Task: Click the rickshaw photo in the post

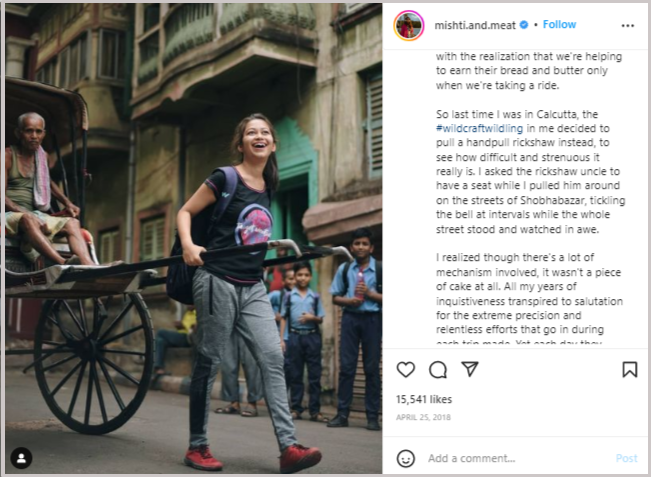Action: [193, 238]
